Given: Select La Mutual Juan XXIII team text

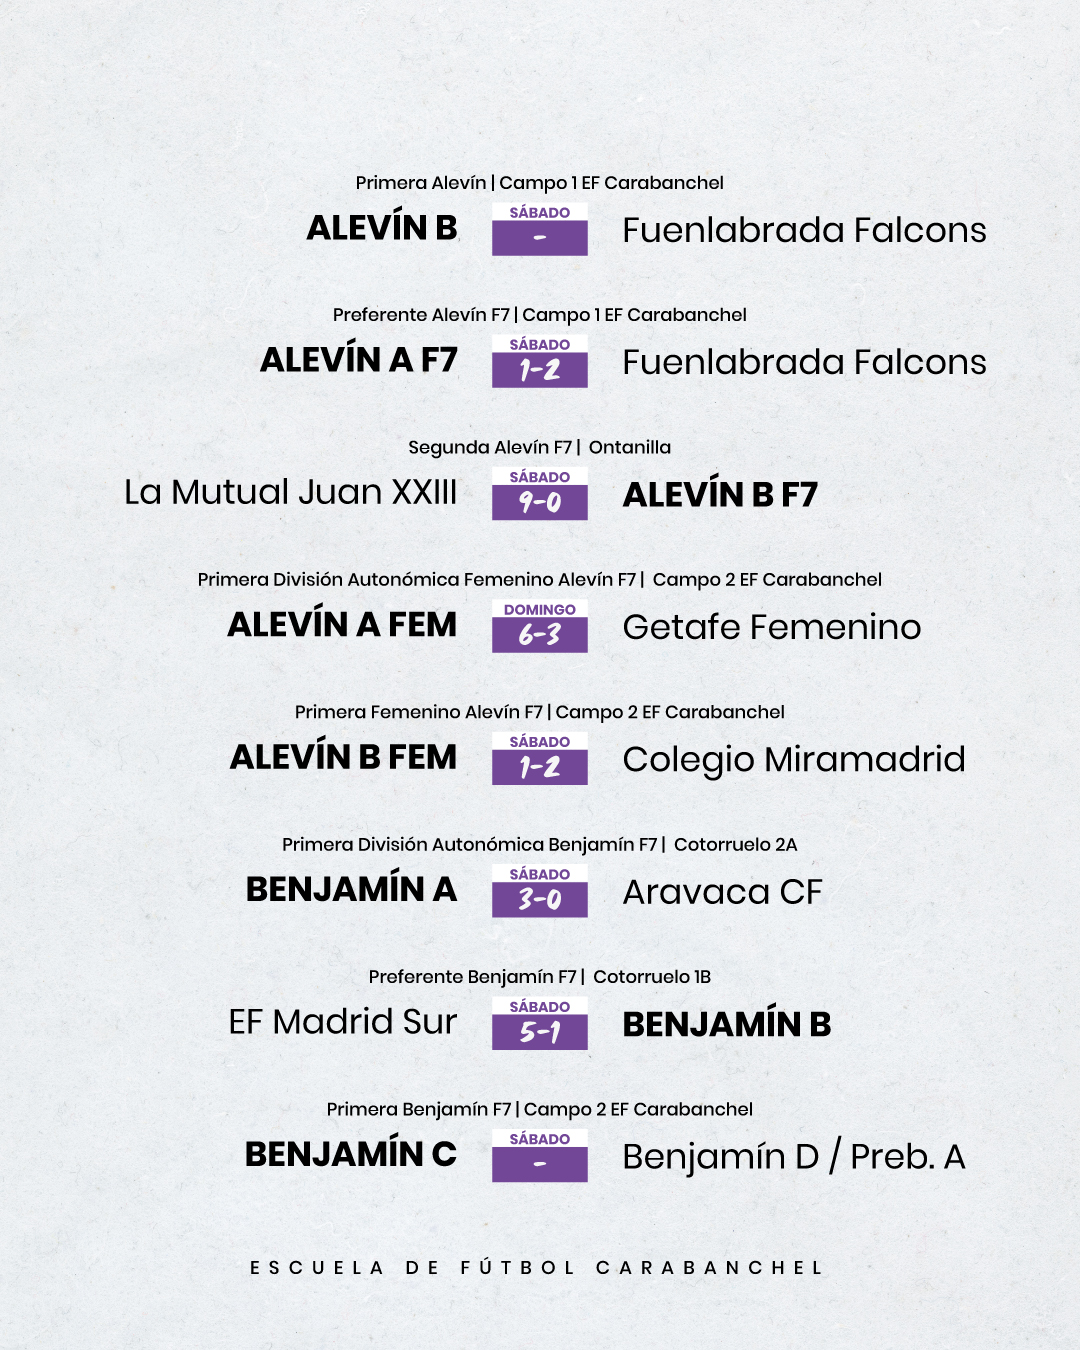Looking at the screenshot, I should (x=290, y=493).
